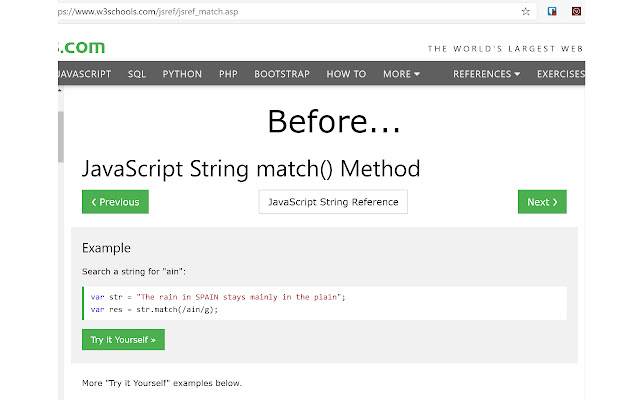
Task: Open the SQL tutorial
Action: (x=138, y=74)
